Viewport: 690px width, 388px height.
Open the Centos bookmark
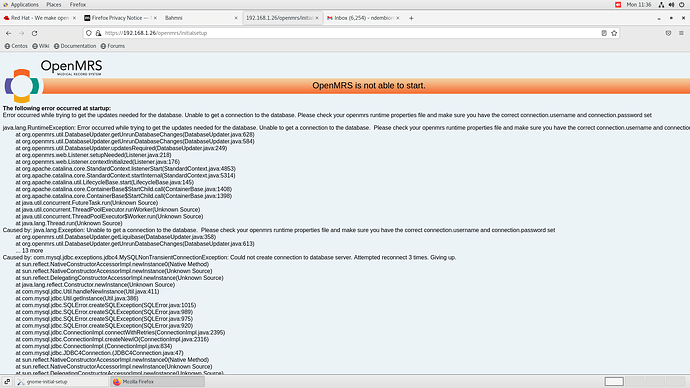16,46
